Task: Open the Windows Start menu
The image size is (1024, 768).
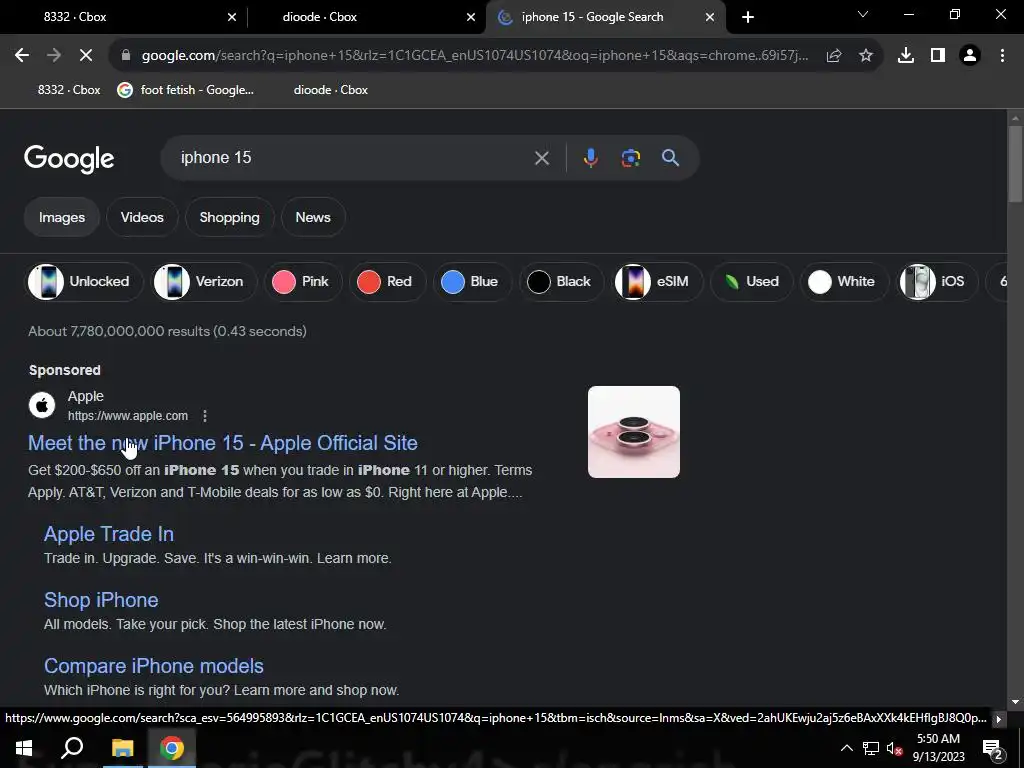Action: tap(24, 748)
